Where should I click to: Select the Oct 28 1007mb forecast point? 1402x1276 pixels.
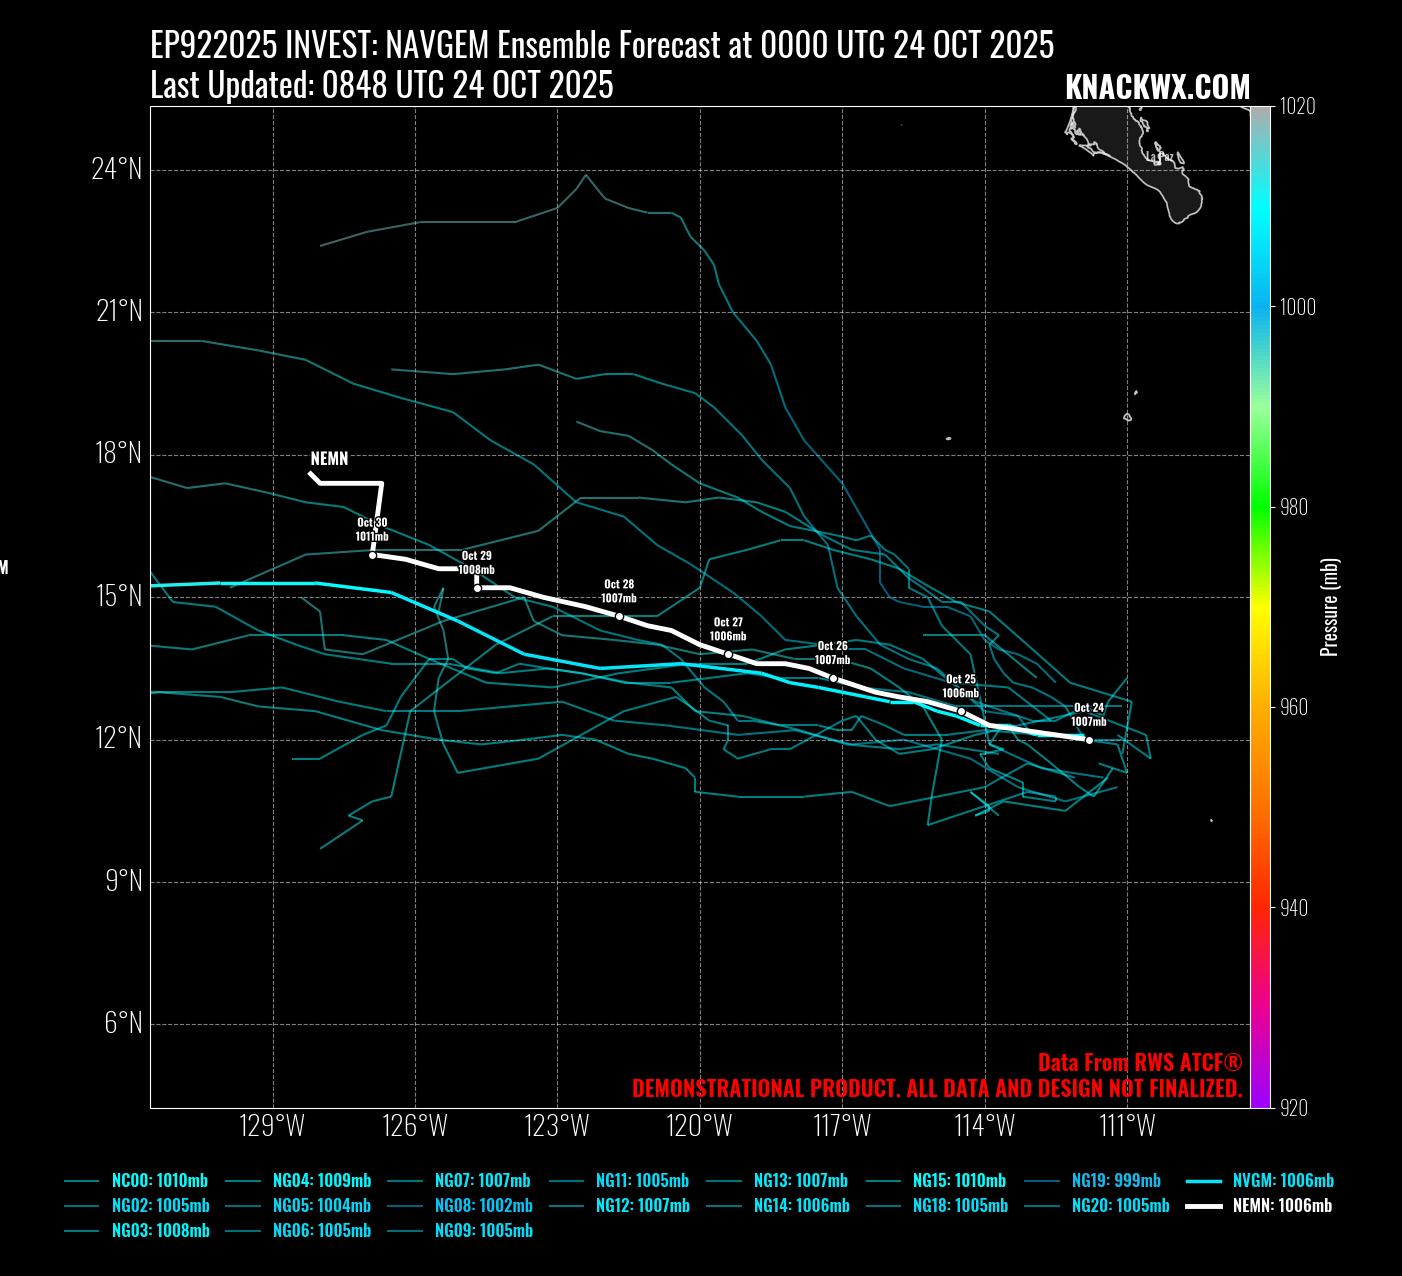click(x=619, y=617)
